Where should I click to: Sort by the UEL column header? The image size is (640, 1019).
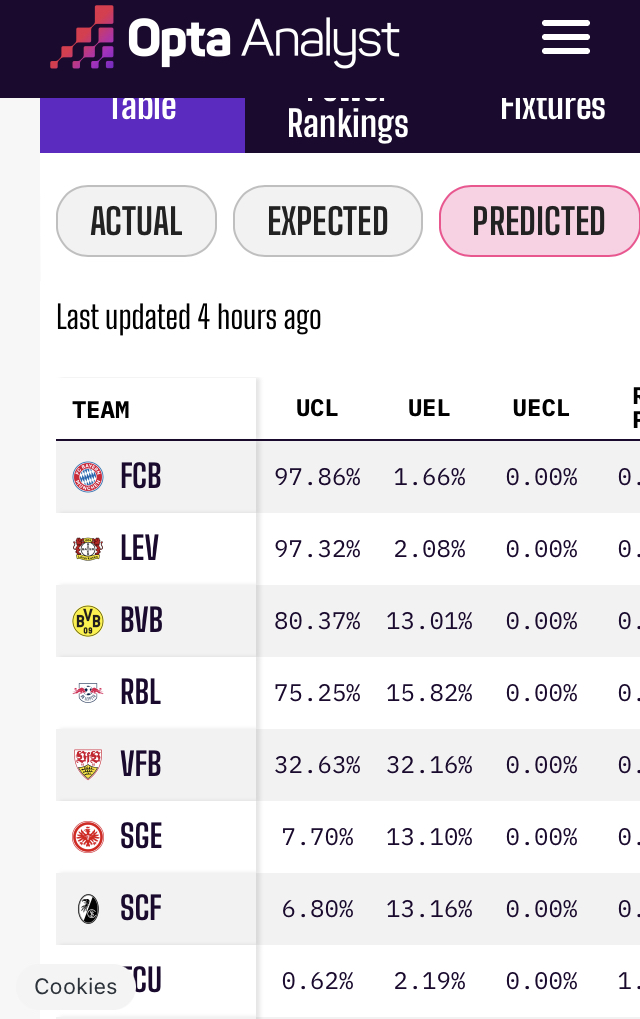tap(429, 409)
